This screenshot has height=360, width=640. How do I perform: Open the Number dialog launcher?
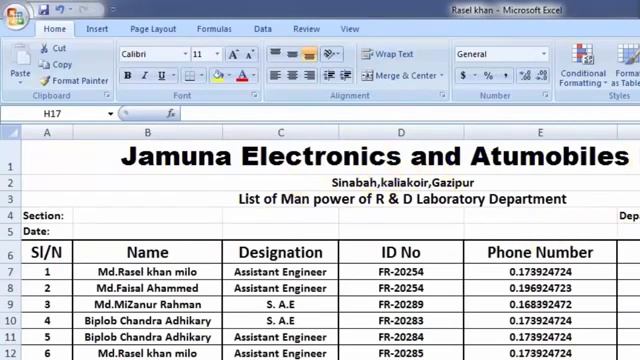click(x=546, y=95)
